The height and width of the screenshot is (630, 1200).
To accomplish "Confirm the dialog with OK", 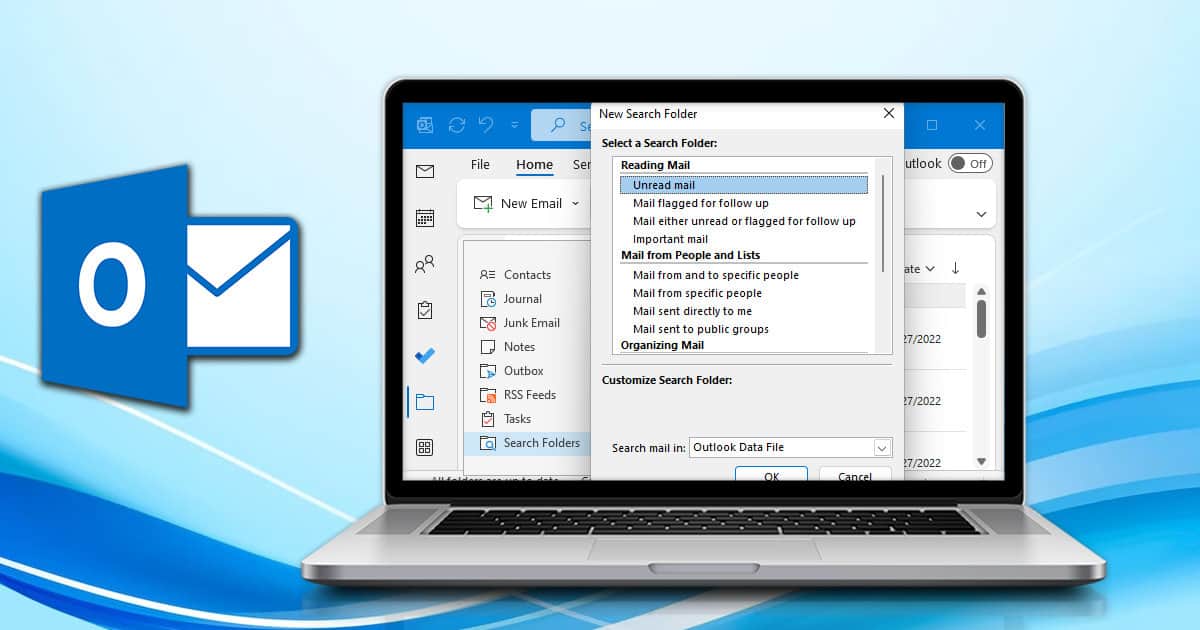I will [x=771, y=474].
